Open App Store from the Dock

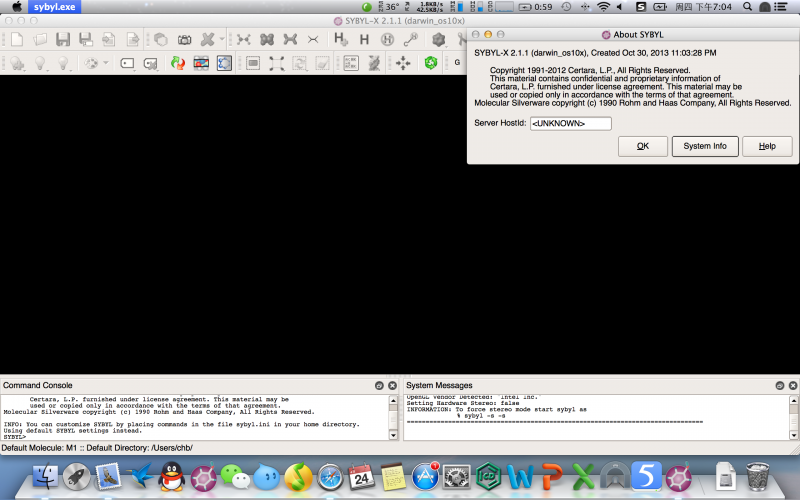pos(425,477)
